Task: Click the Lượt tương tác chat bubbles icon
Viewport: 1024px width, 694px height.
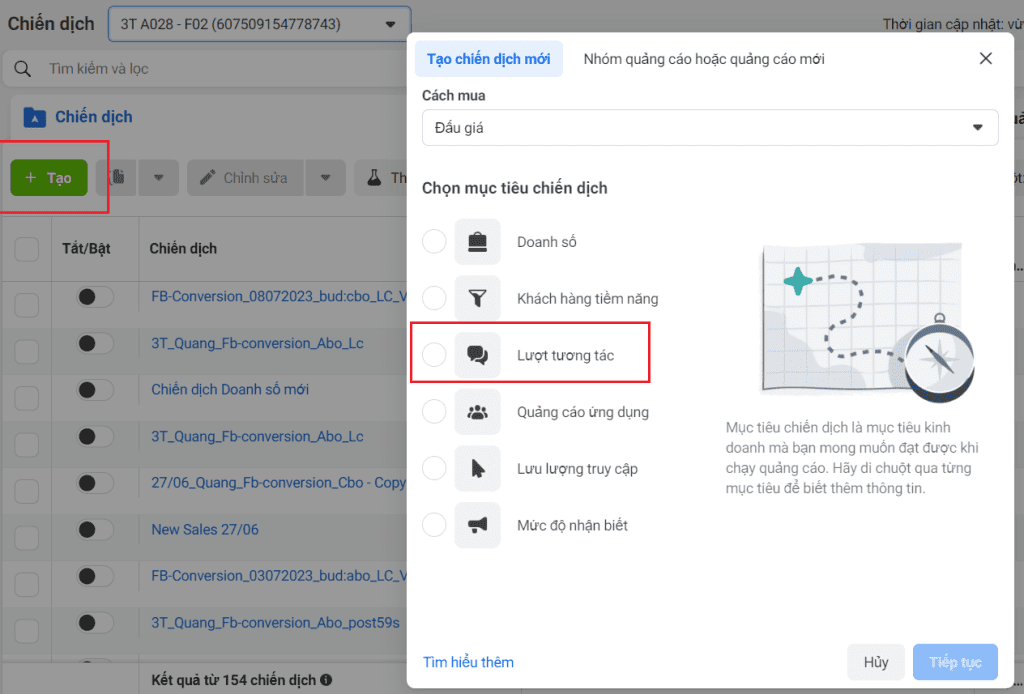Action: tap(477, 355)
